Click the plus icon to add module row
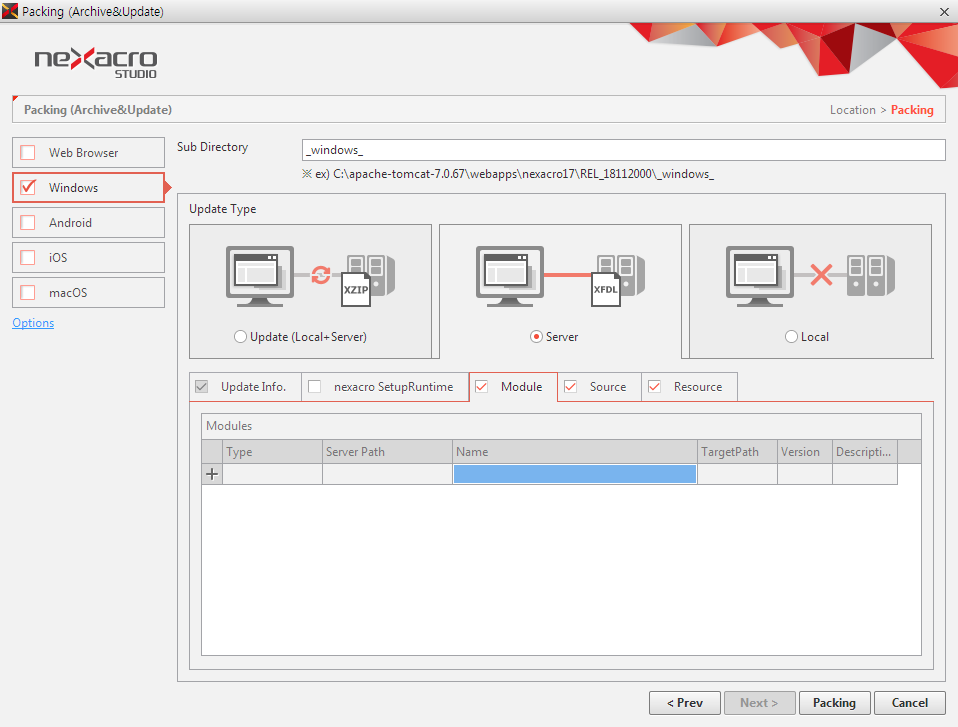This screenshot has height=727, width=958. 212,475
